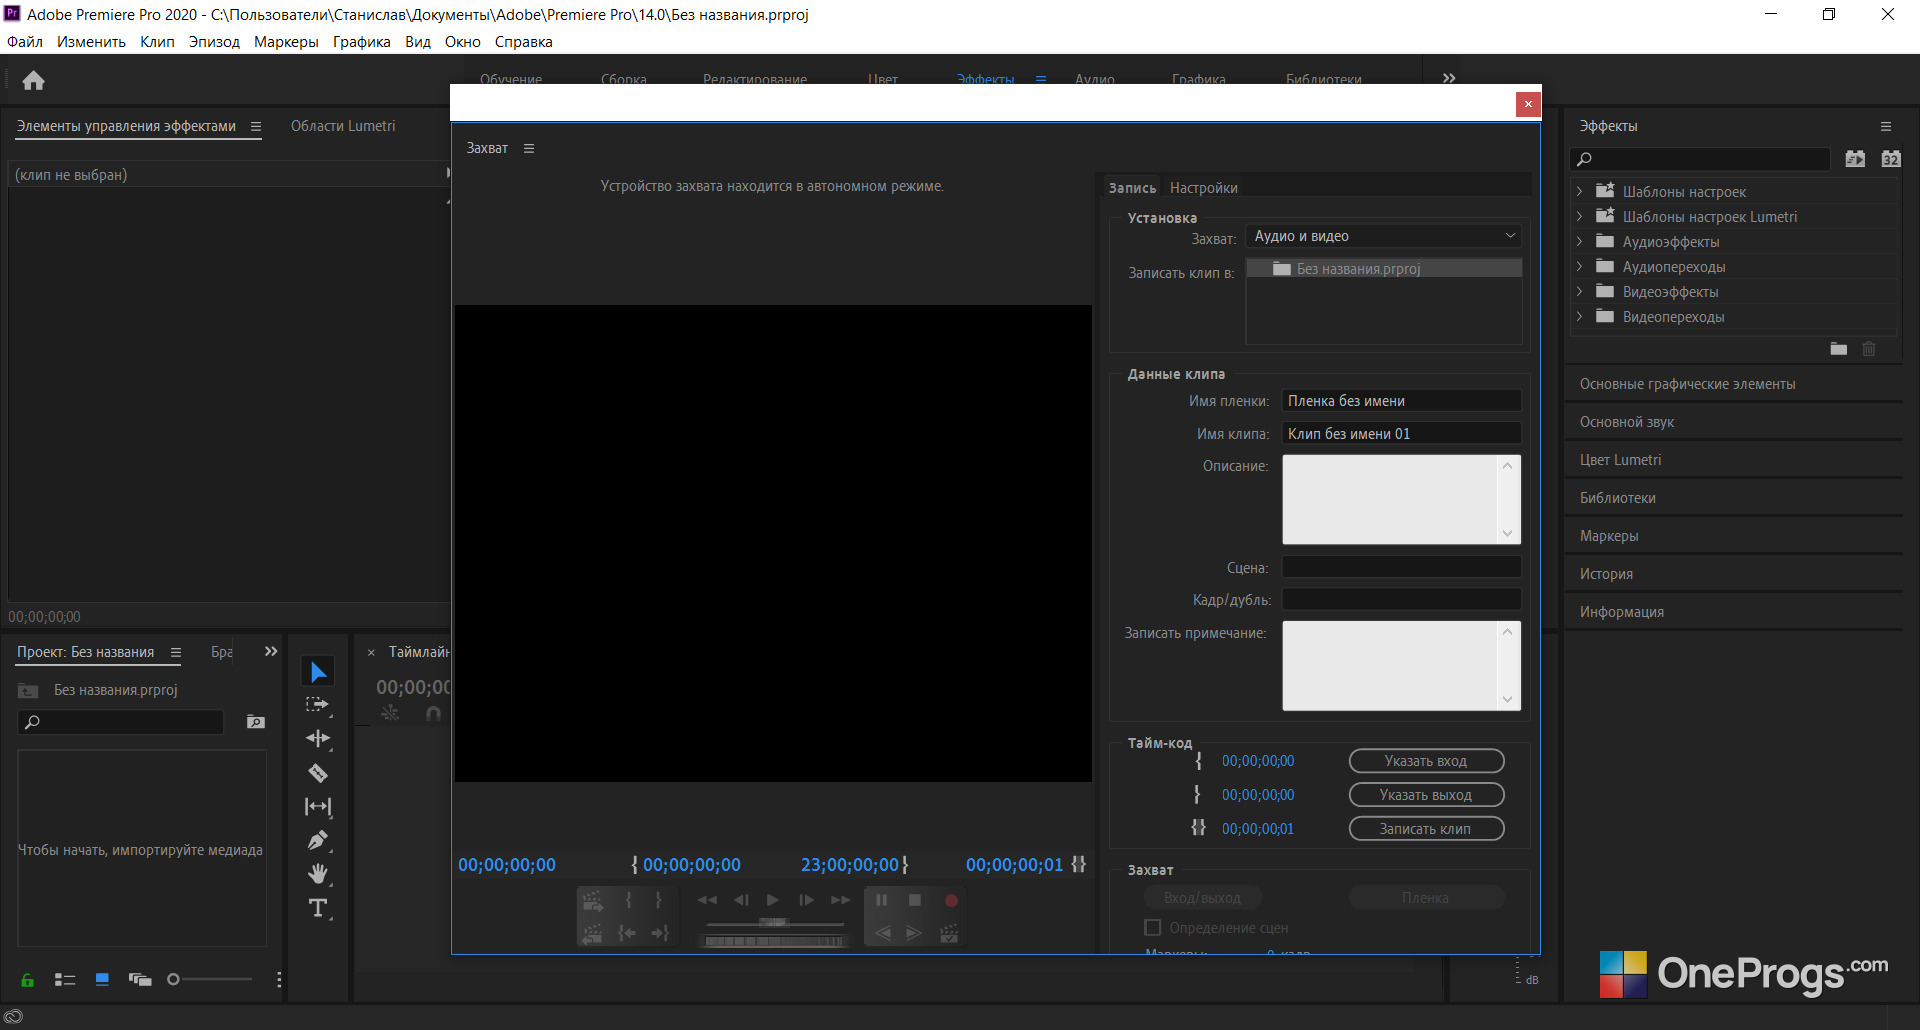
Task: Switch Project panel to Freeform view
Action: (140, 980)
